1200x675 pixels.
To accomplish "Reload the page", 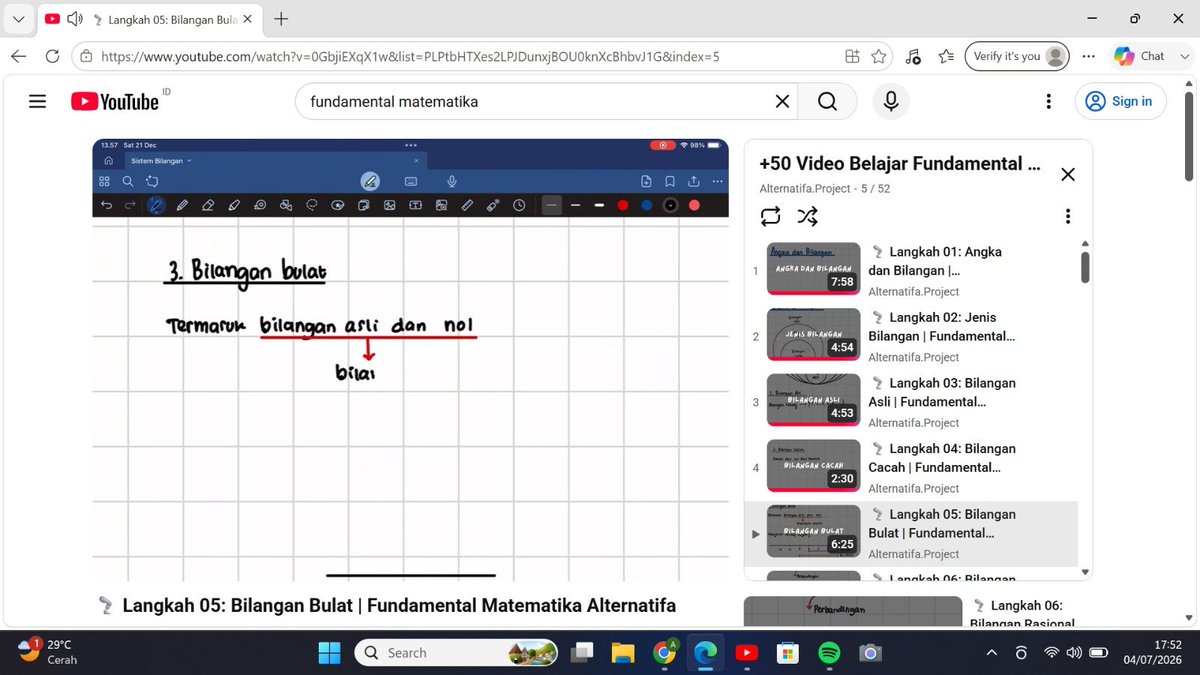I will pos(52,56).
